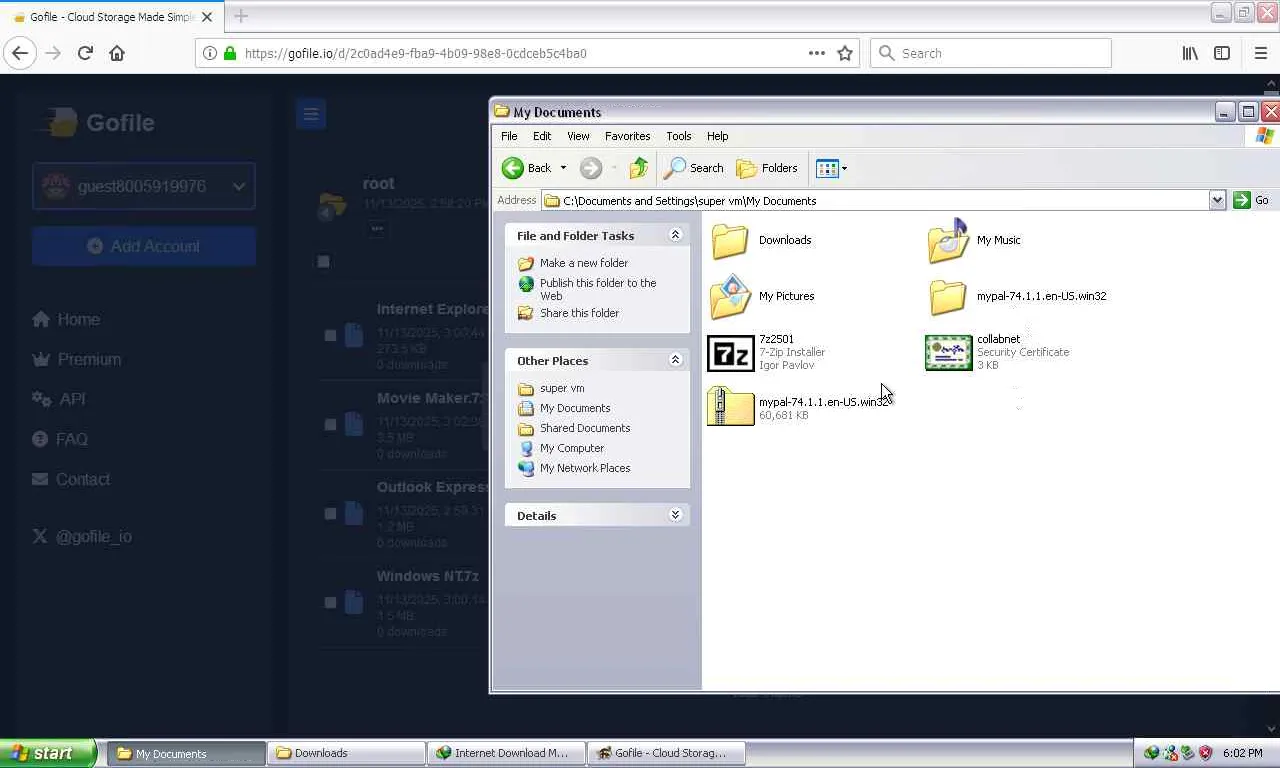The height and width of the screenshot is (768, 1280).
Task: Check the Movie Maker.7z file checkbox
Action: (330, 424)
